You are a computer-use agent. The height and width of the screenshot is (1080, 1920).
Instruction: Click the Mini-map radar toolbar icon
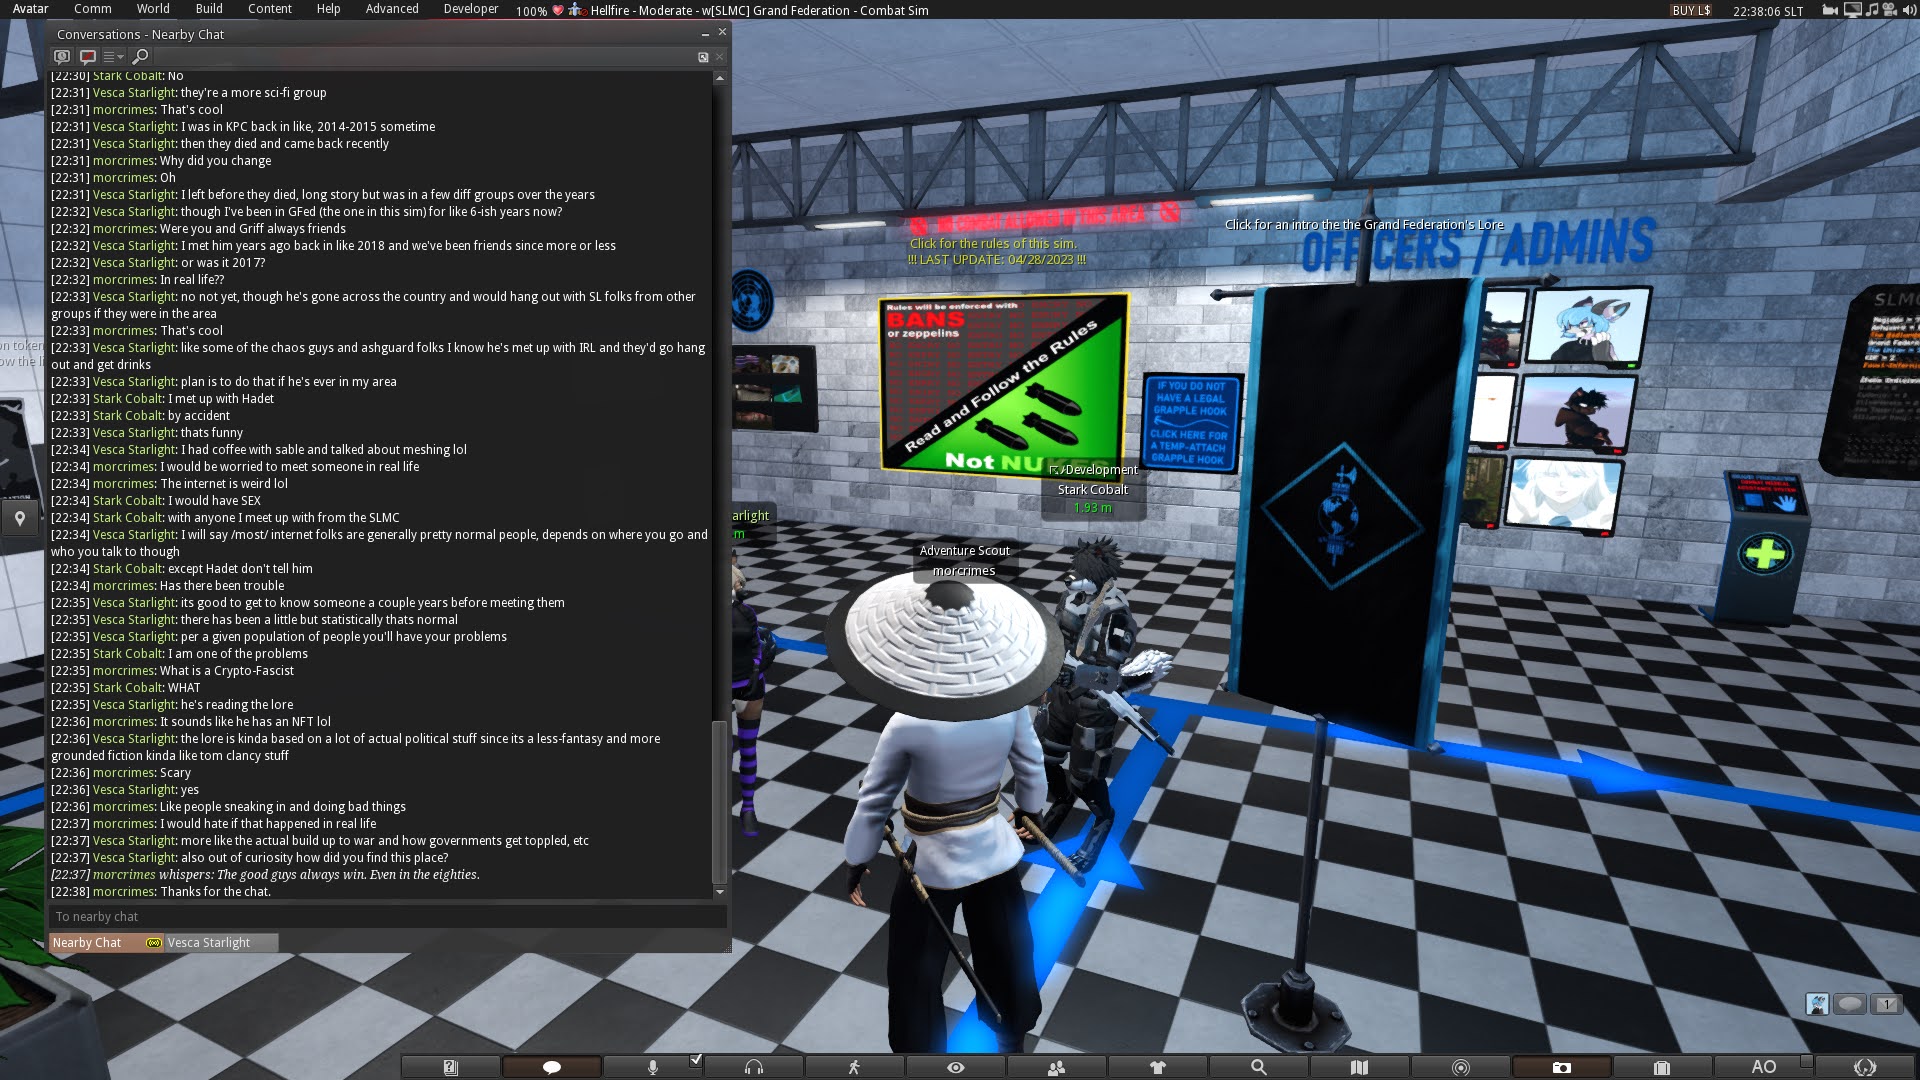1460,1067
